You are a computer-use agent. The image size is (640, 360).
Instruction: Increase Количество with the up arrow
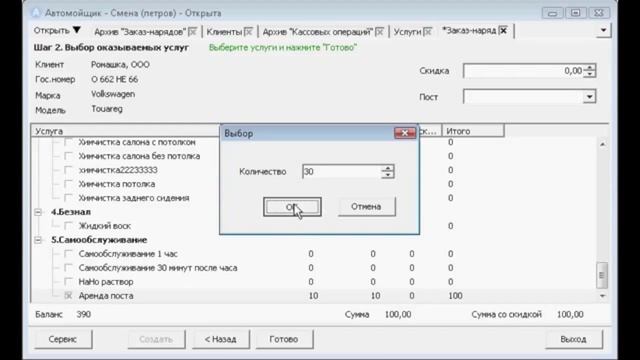click(x=388, y=168)
